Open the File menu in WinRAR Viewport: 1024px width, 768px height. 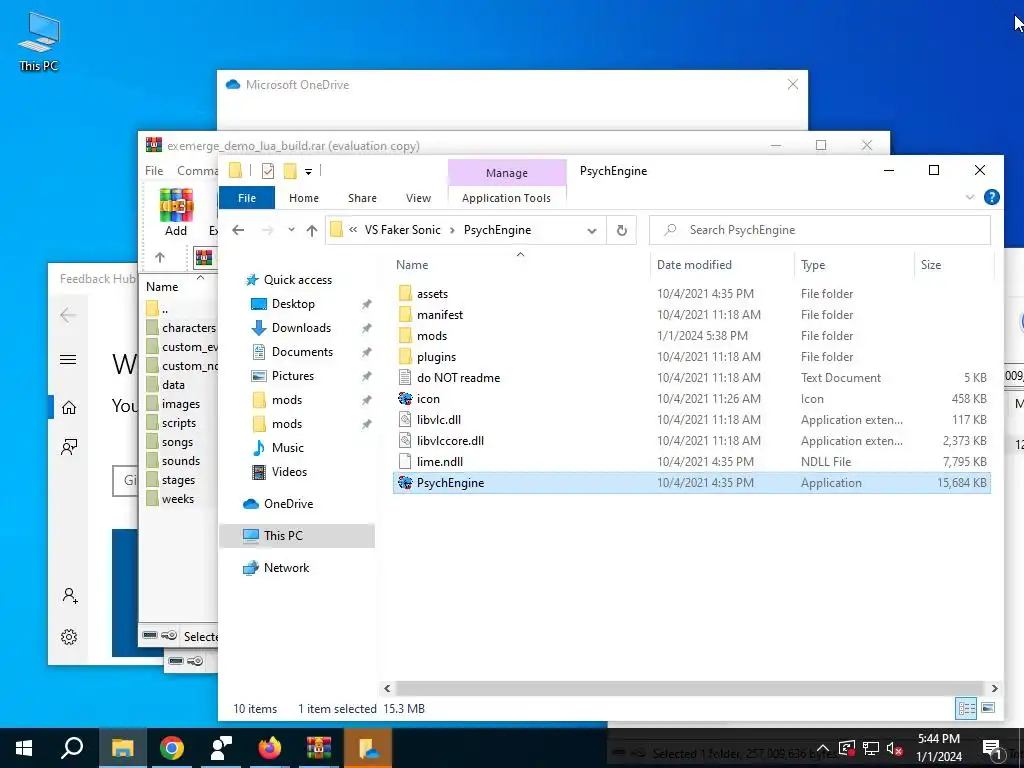pos(154,170)
